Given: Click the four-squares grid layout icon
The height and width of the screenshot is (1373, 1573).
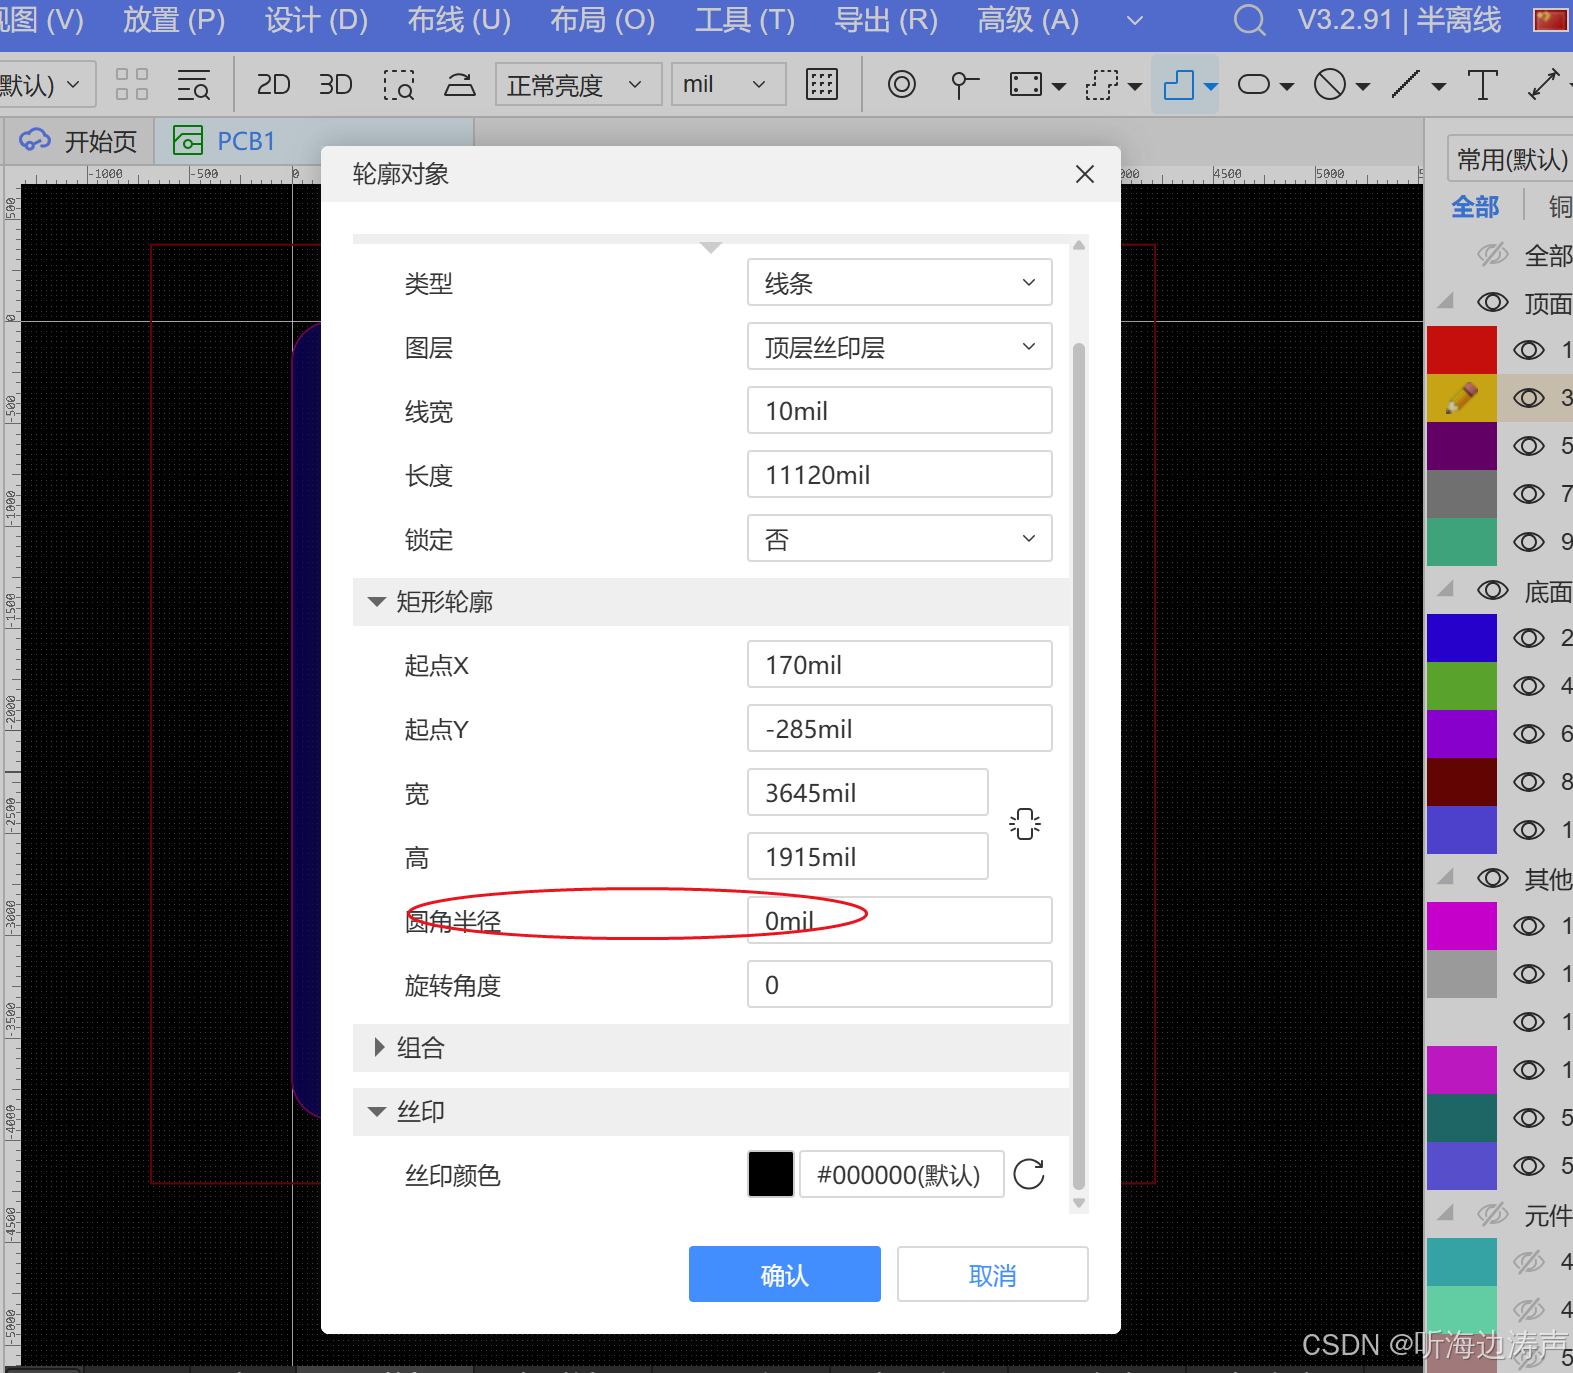Looking at the screenshot, I should (x=132, y=85).
